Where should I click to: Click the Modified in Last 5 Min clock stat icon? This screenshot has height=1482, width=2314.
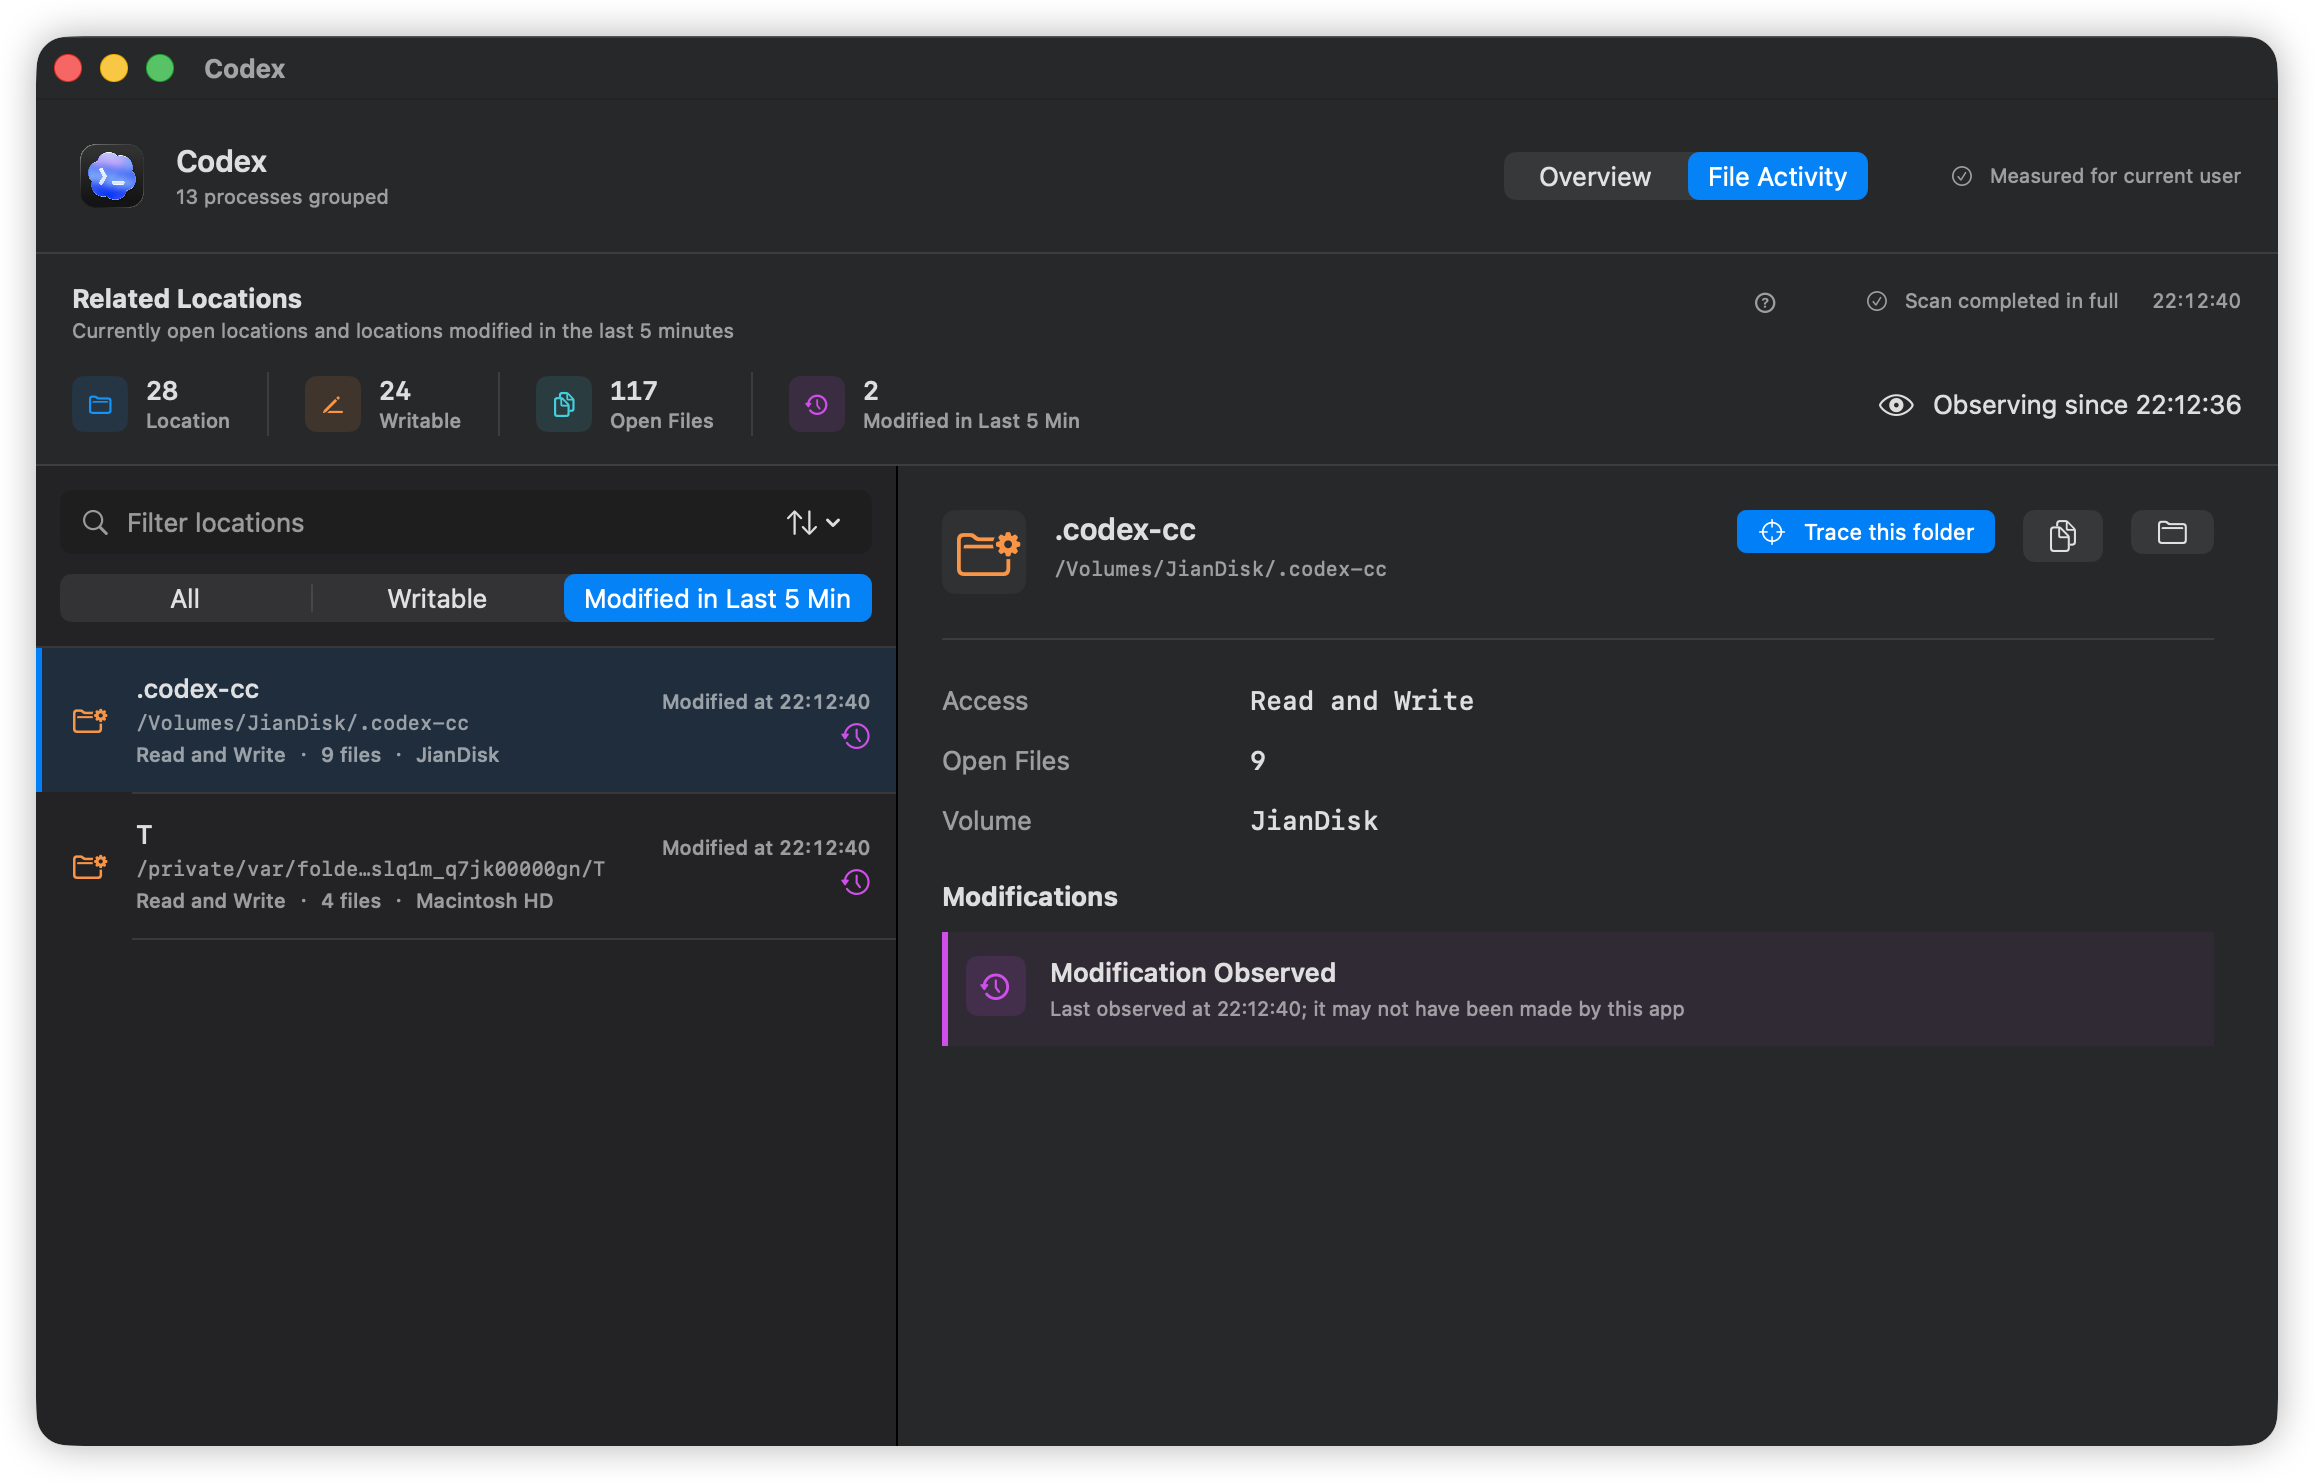pos(817,405)
